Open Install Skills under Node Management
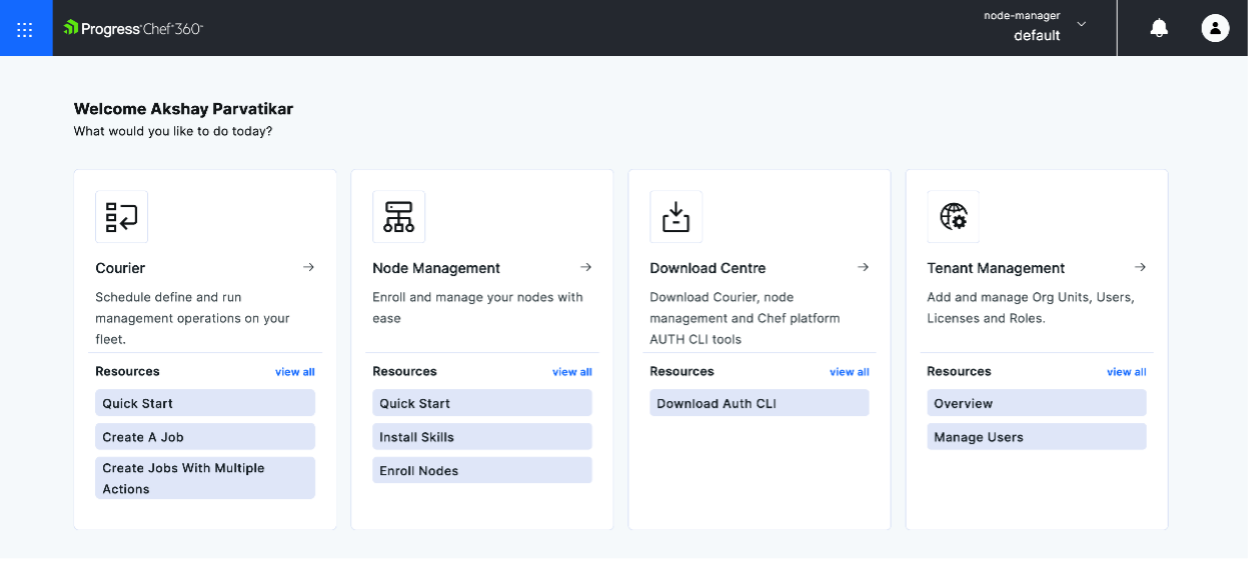 coord(482,437)
